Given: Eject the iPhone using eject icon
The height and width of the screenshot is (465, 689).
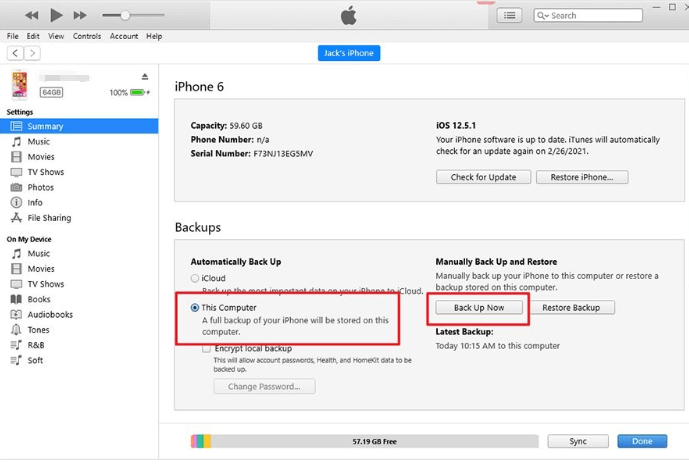Looking at the screenshot, I should pyautogui.click(x=145, y=77).
